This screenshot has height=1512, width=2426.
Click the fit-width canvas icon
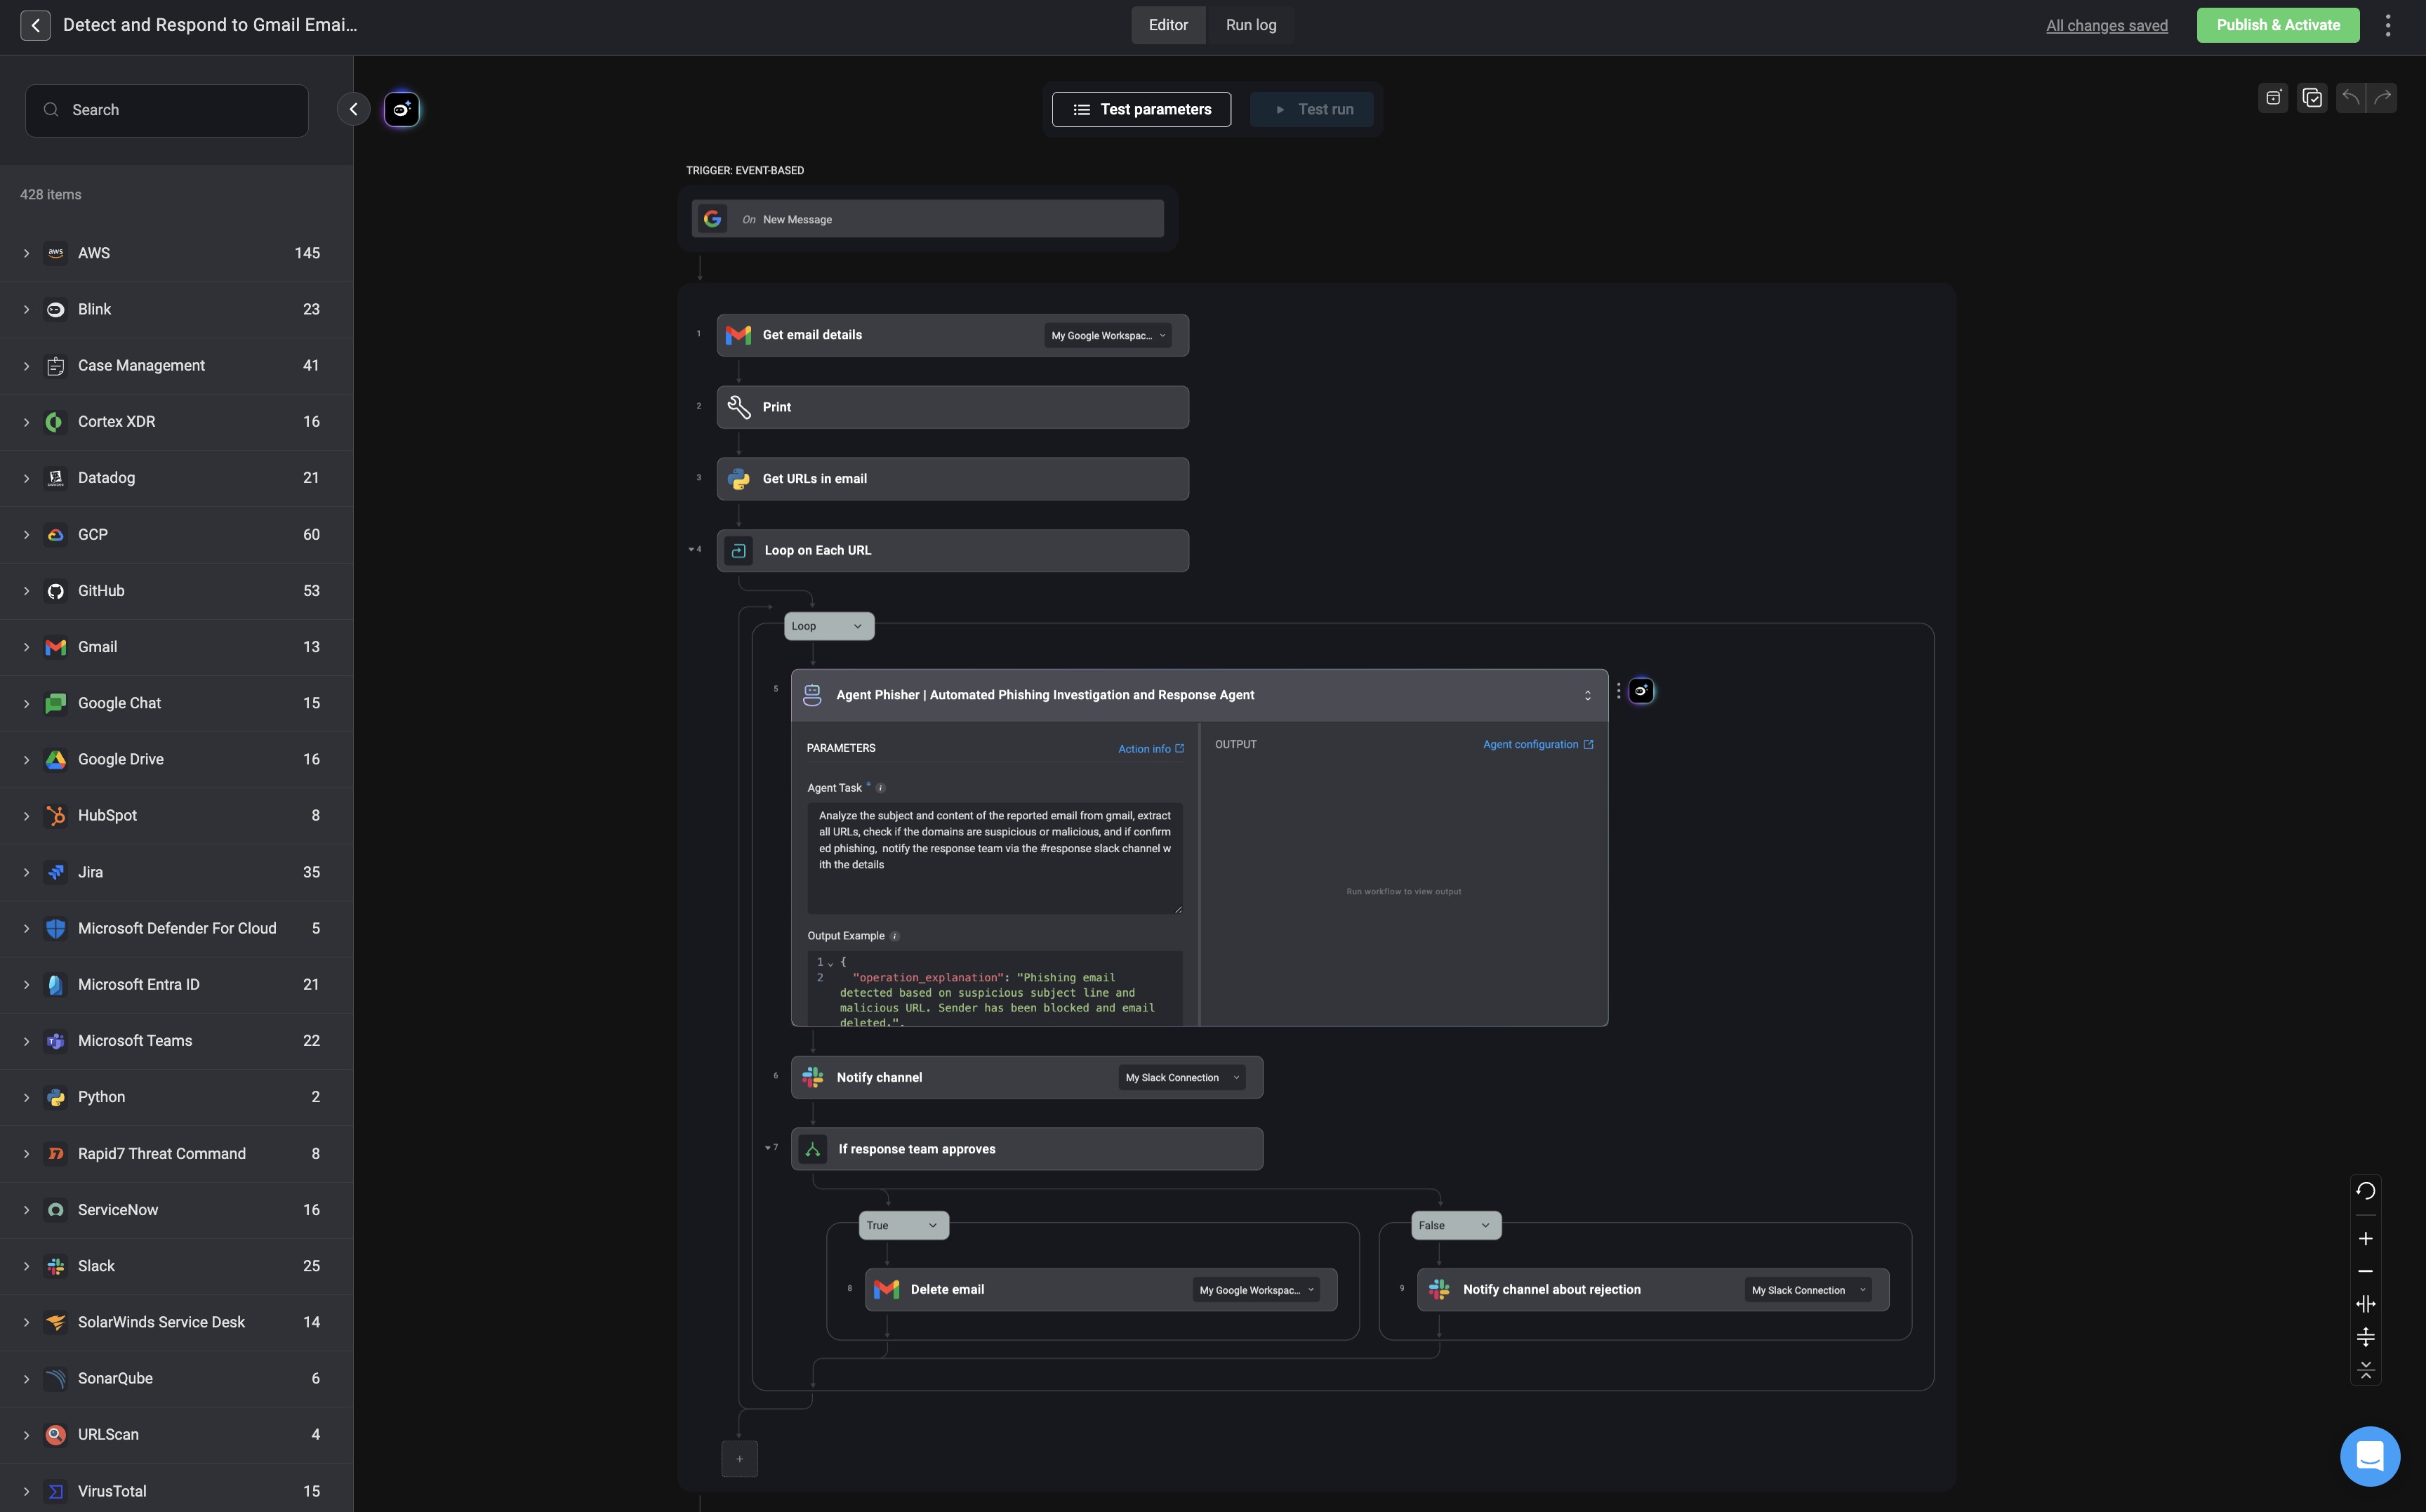click(2365, 1304)
